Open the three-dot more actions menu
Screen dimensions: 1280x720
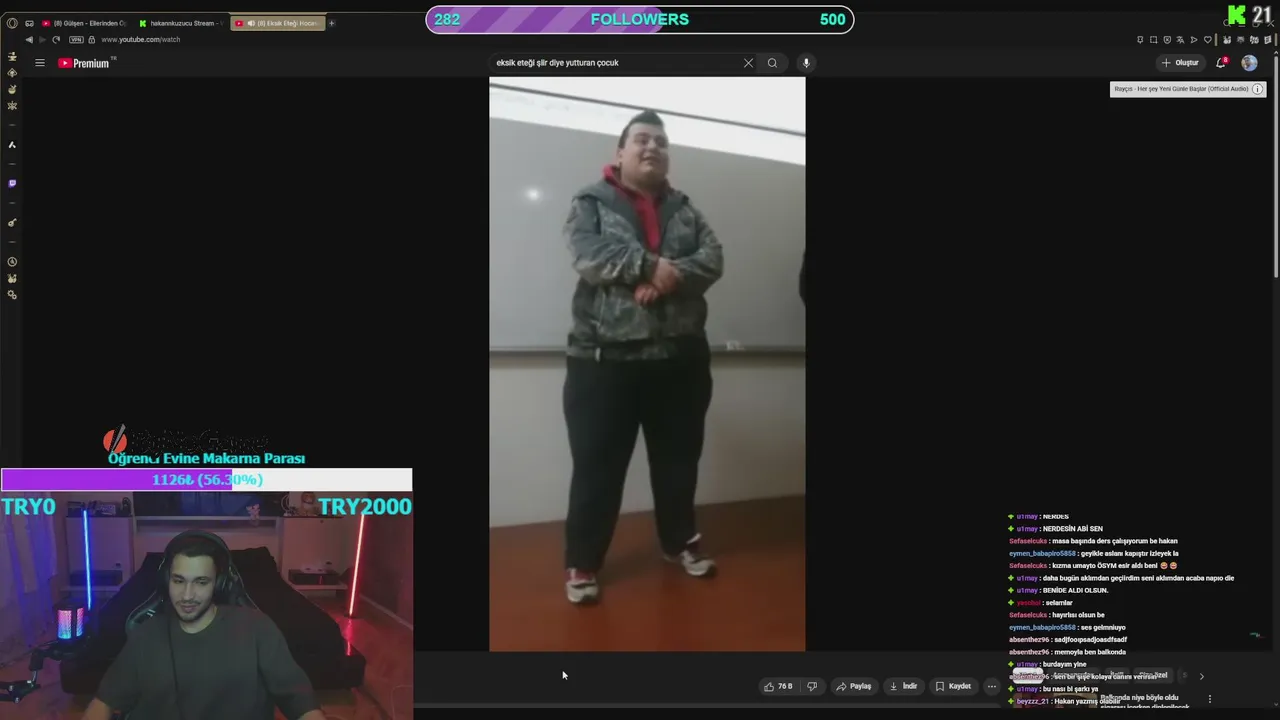(992, 686)
